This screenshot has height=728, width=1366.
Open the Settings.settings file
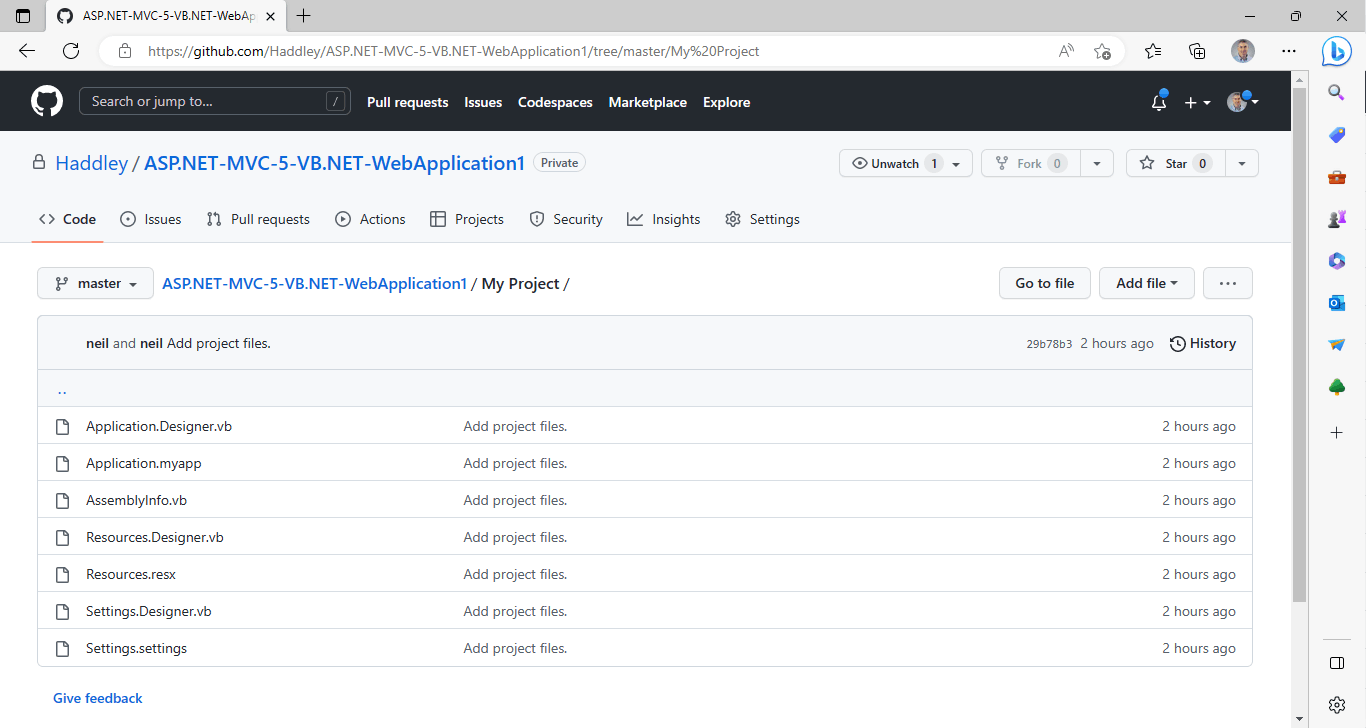point(136,648)
